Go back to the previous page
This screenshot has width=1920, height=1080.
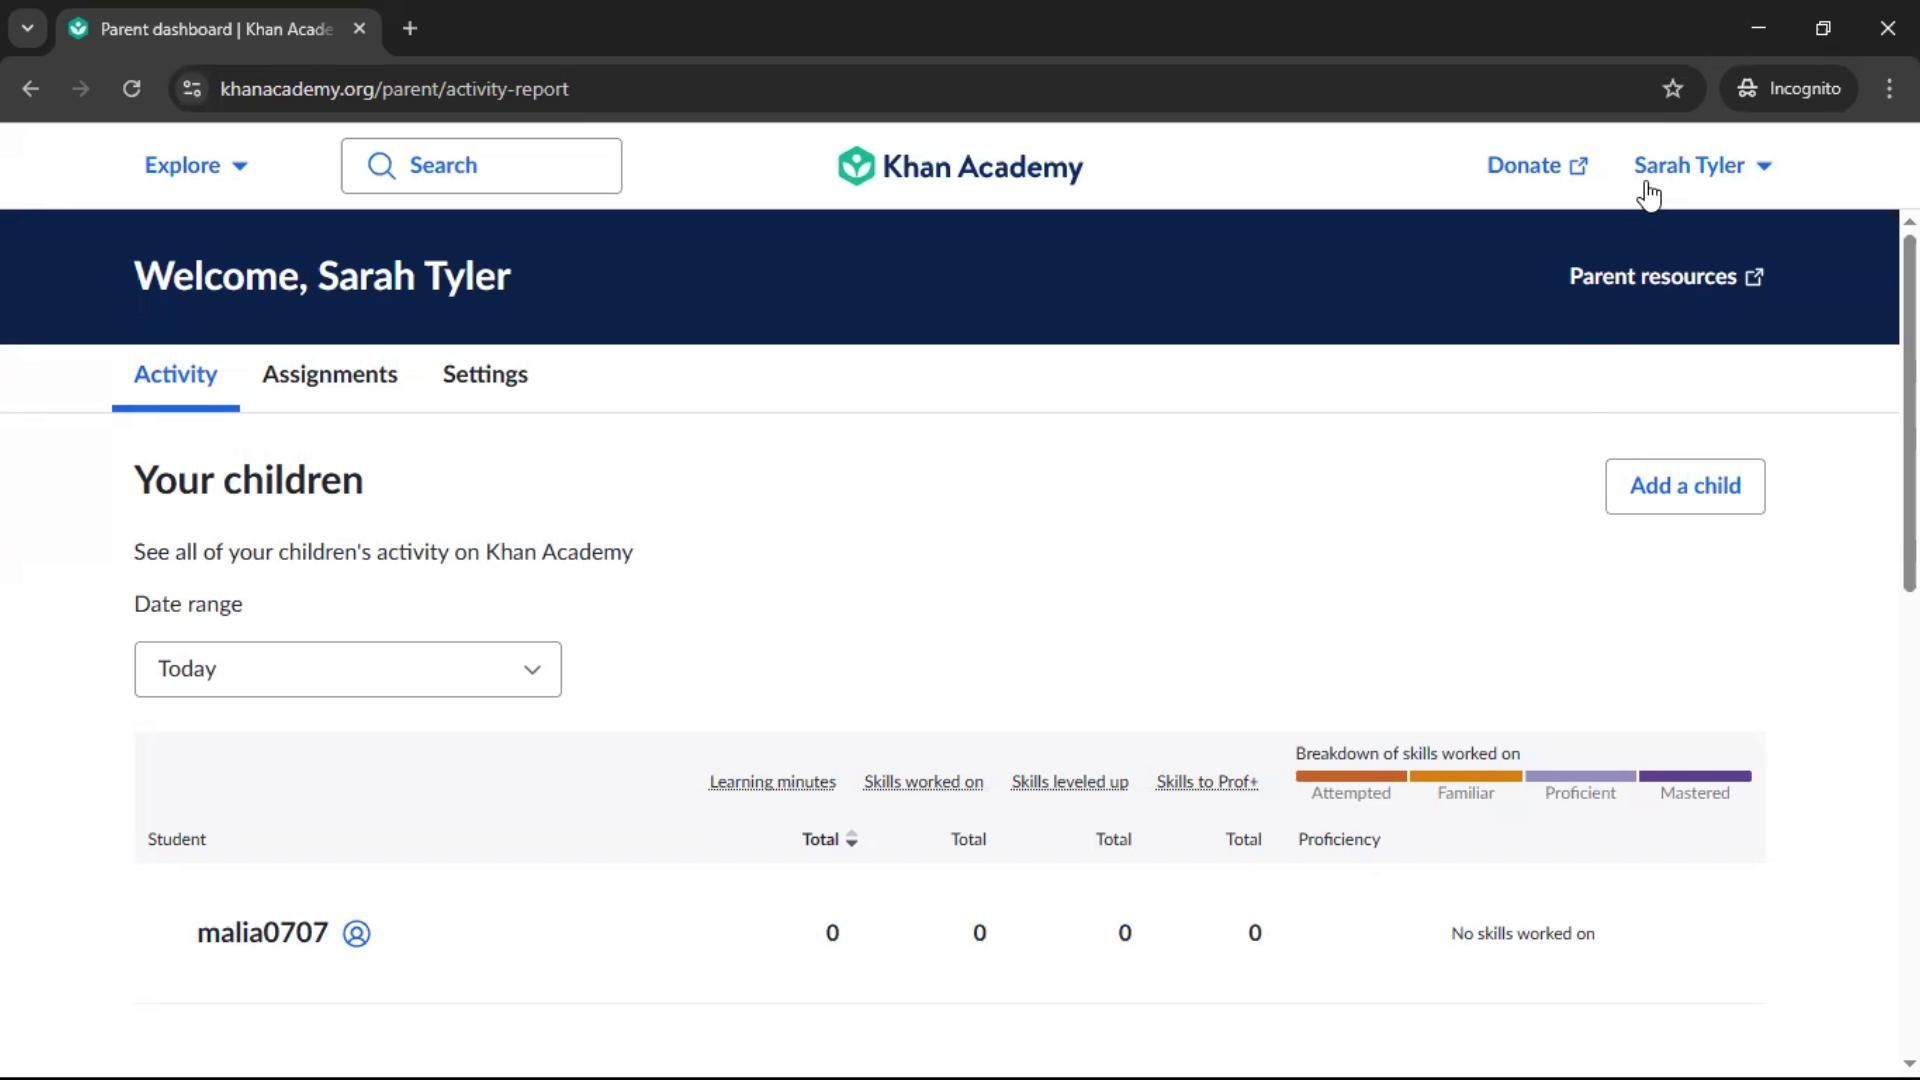click(30, 89)
